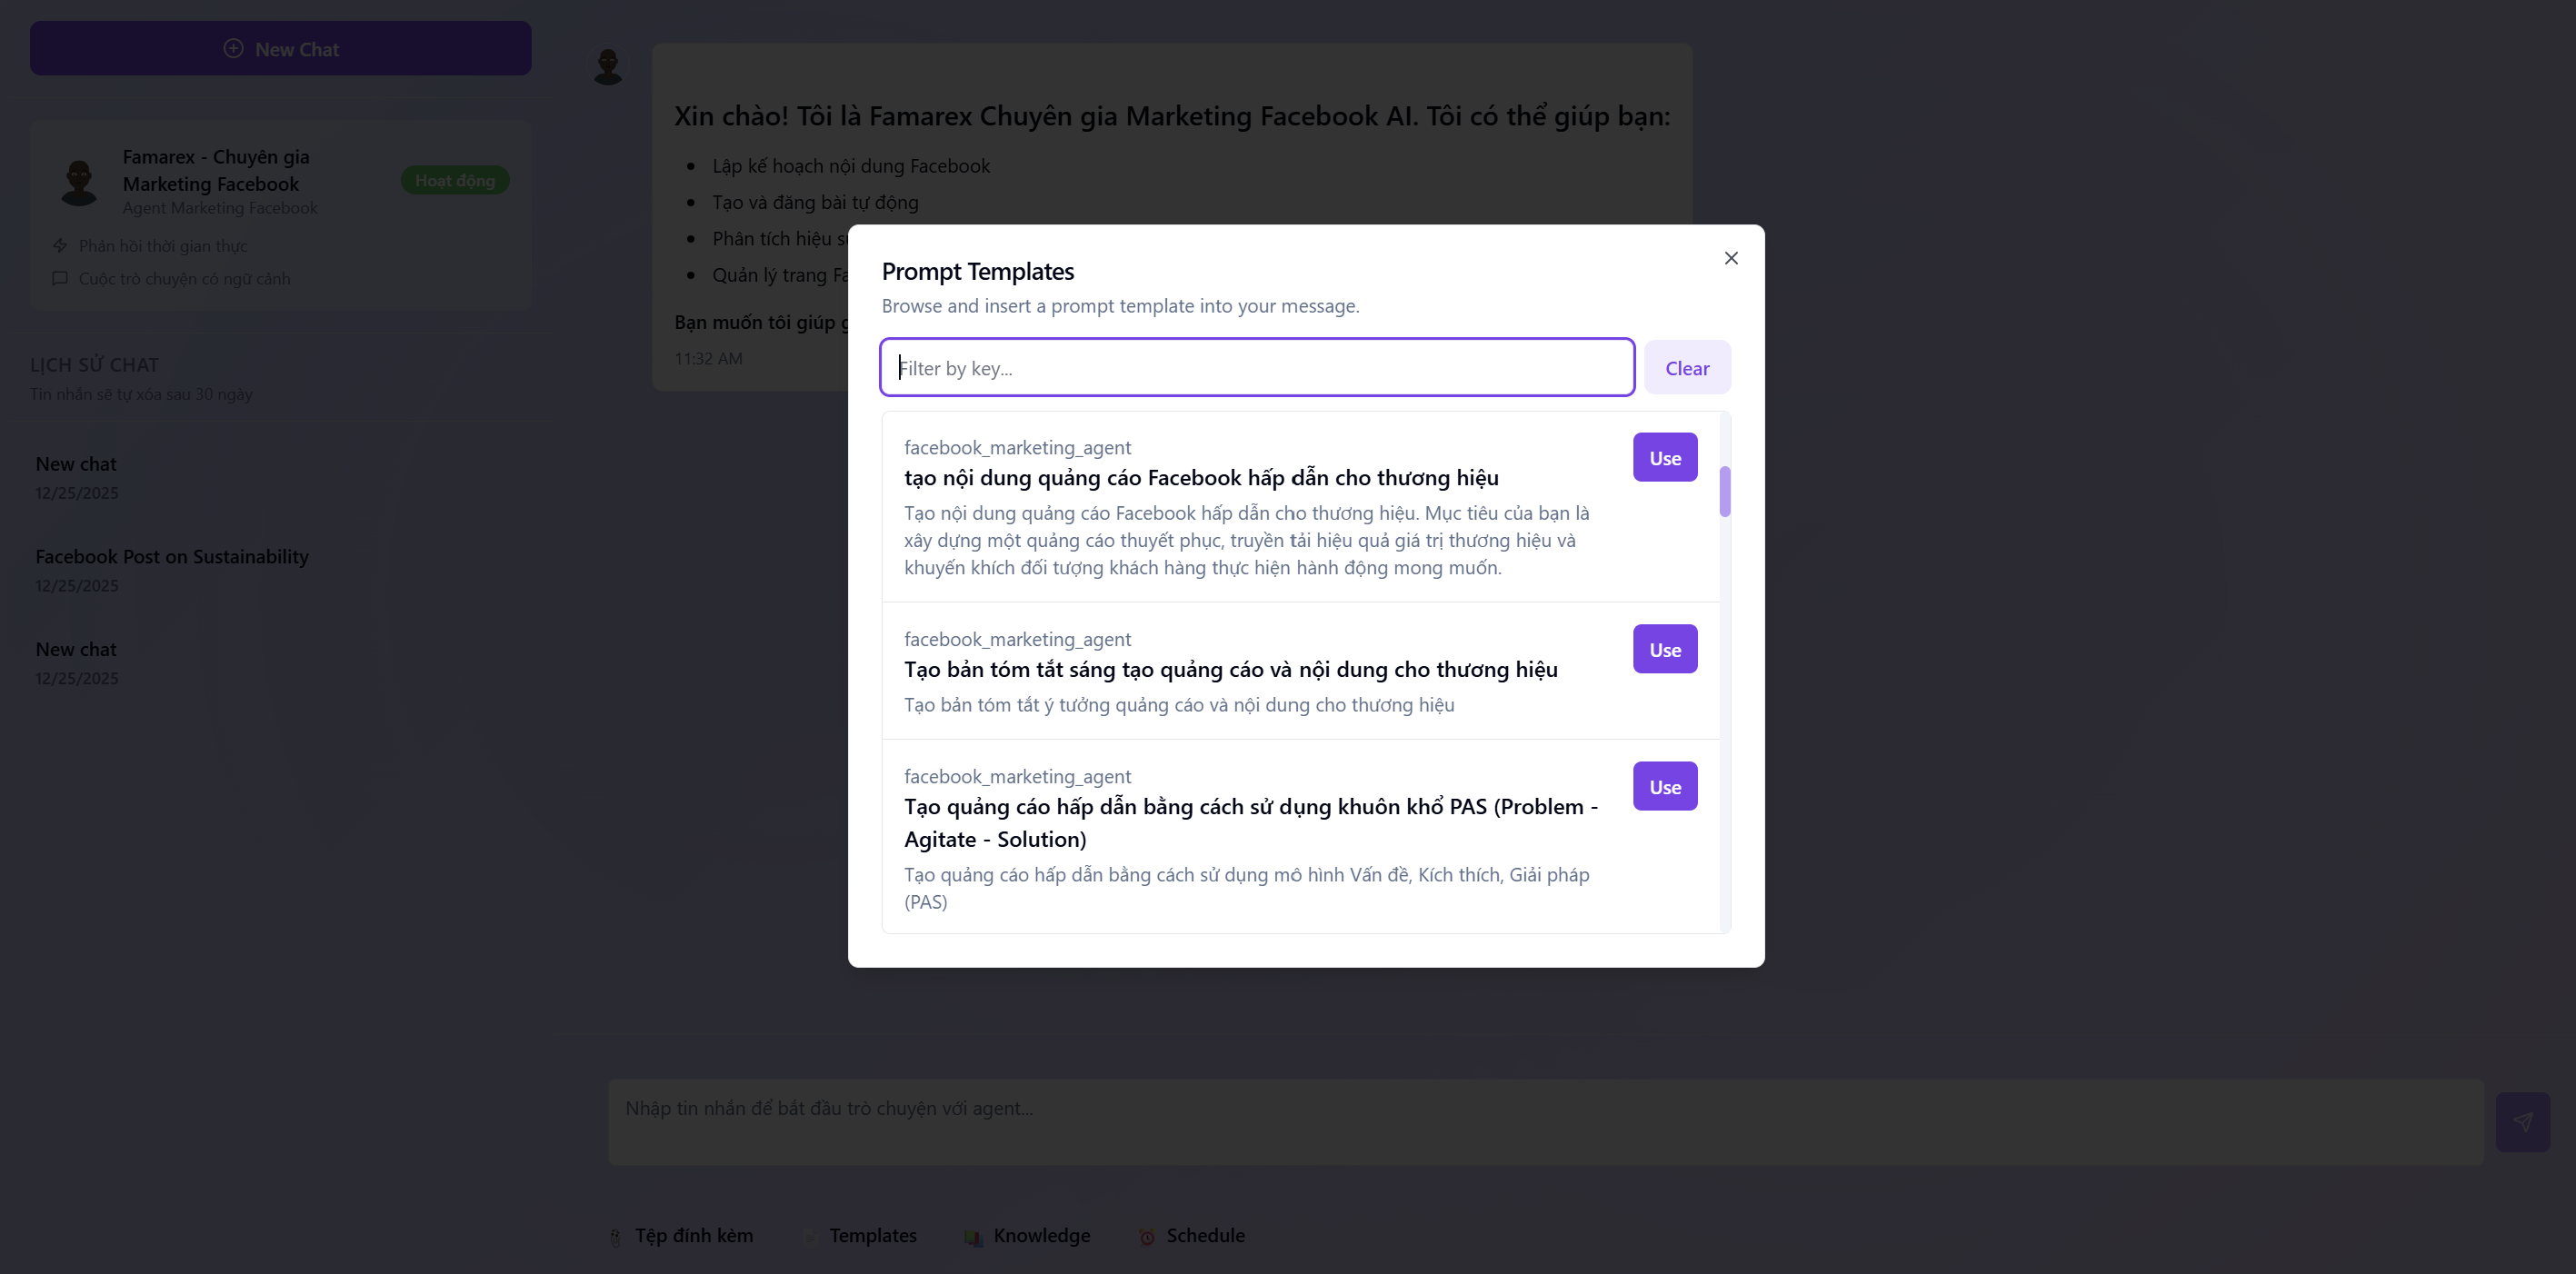The height and width of the screenshot is (1274, 2576).
Task: Click the message input box
Action: tap(1545, 1121)
